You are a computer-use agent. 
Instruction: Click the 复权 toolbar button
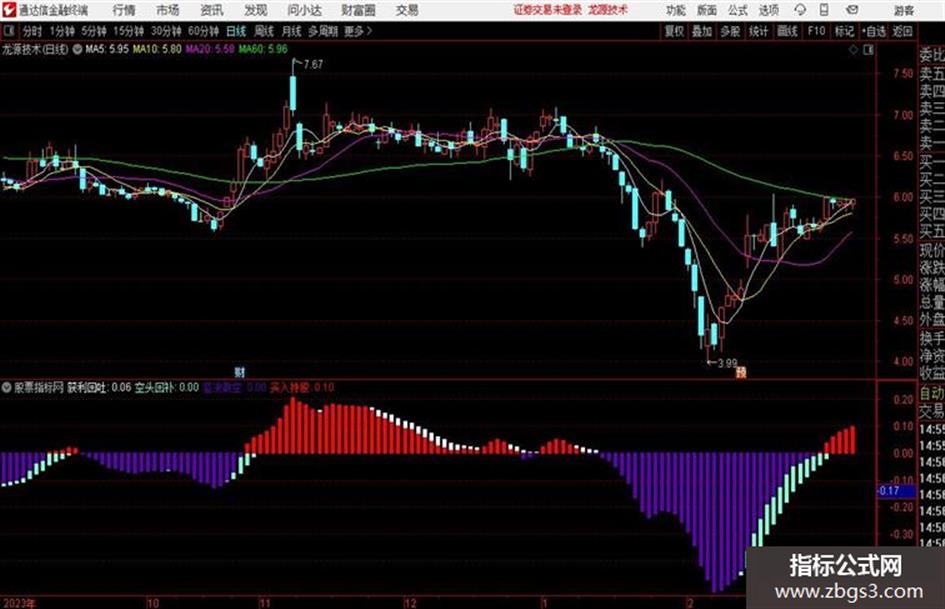pyautogui.click(x=674, y=31)
